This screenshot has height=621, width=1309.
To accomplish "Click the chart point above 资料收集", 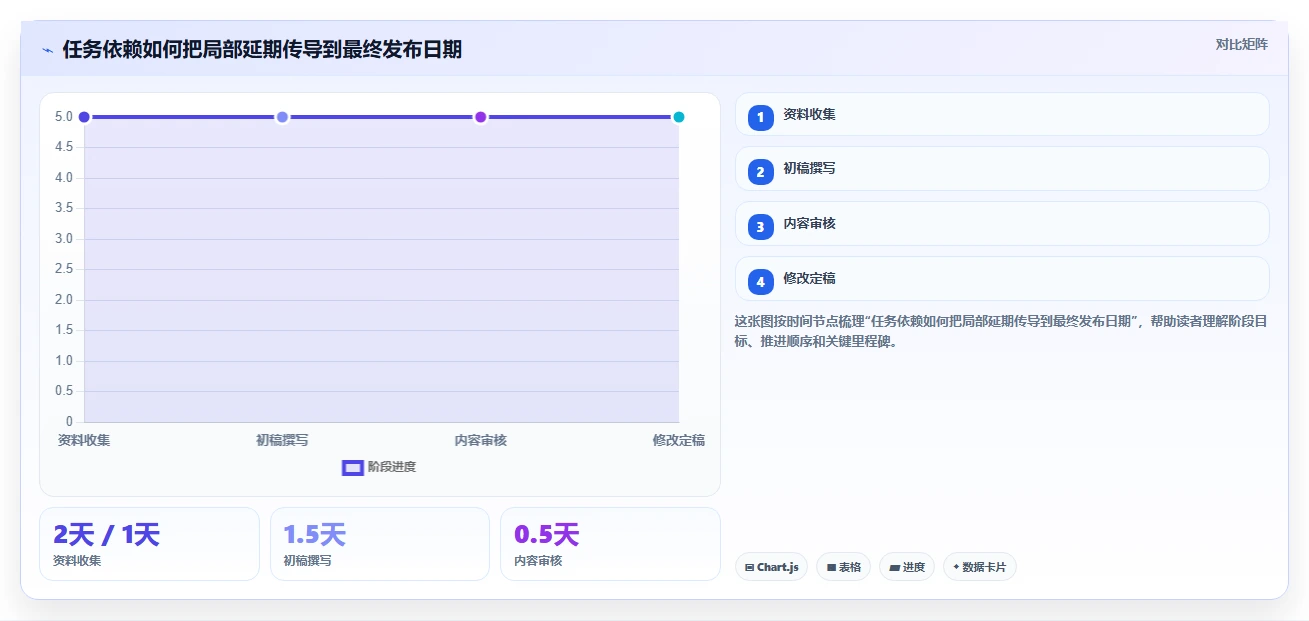I will pyautogui.click(x=84, y=117).
